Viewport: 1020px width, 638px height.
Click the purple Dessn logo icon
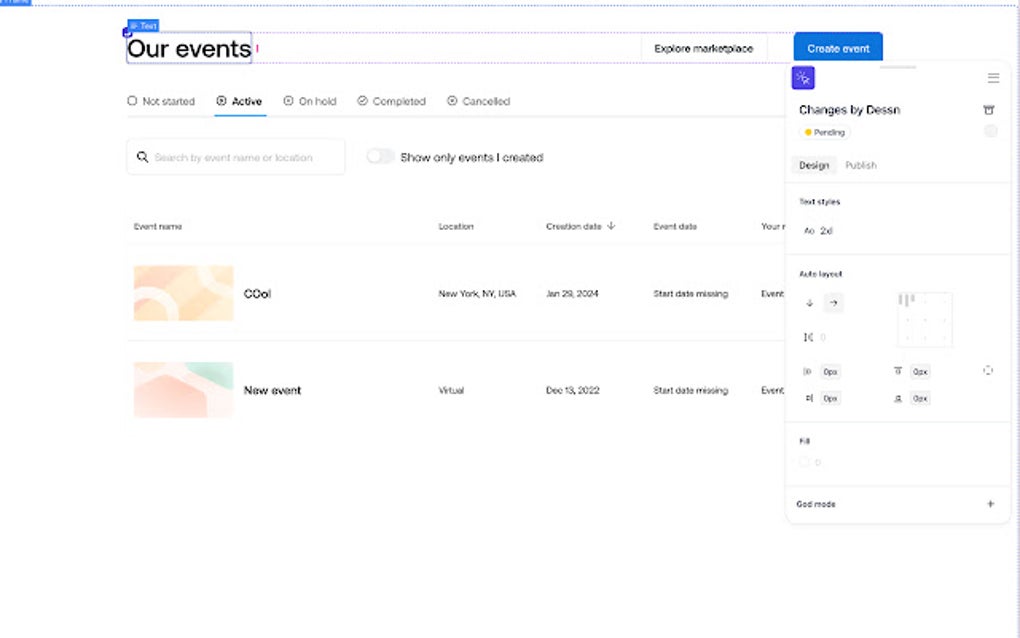pyautogui.click(x=803, y=78)
